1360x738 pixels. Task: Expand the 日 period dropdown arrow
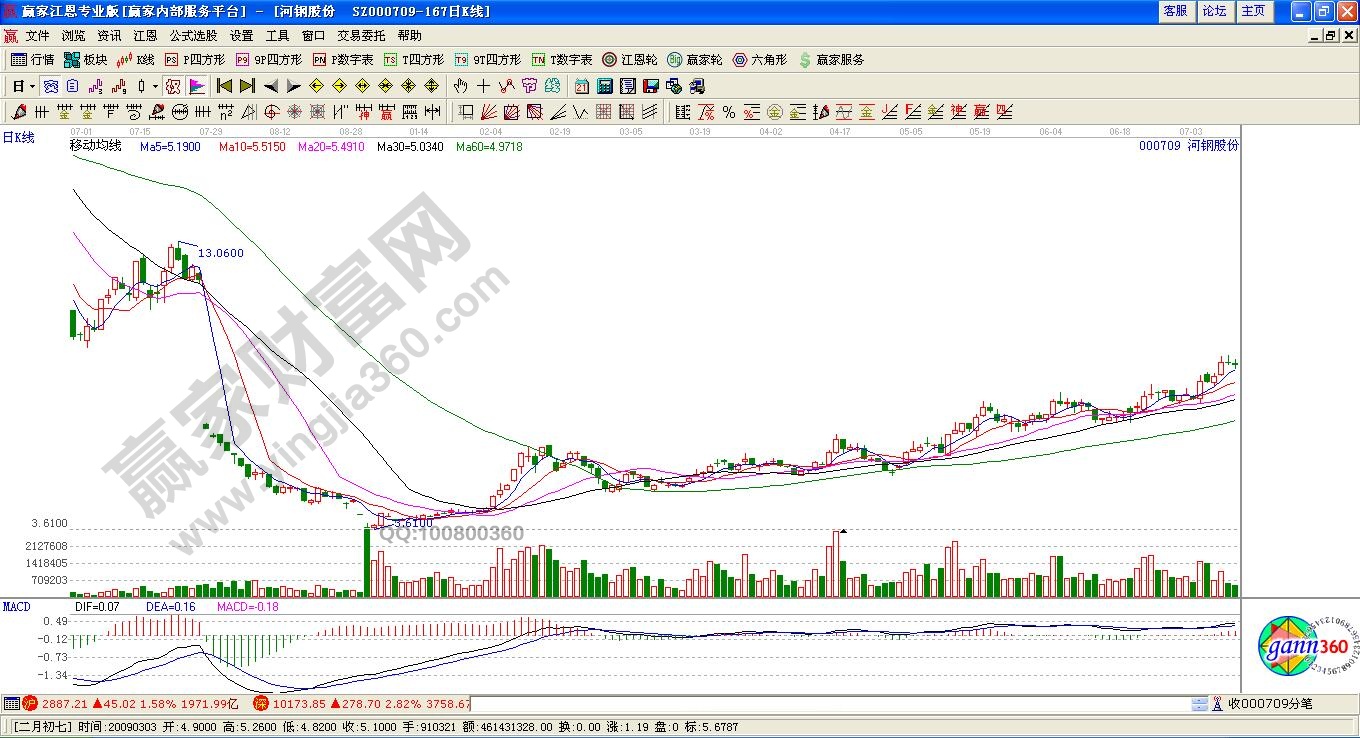[31, 86]
